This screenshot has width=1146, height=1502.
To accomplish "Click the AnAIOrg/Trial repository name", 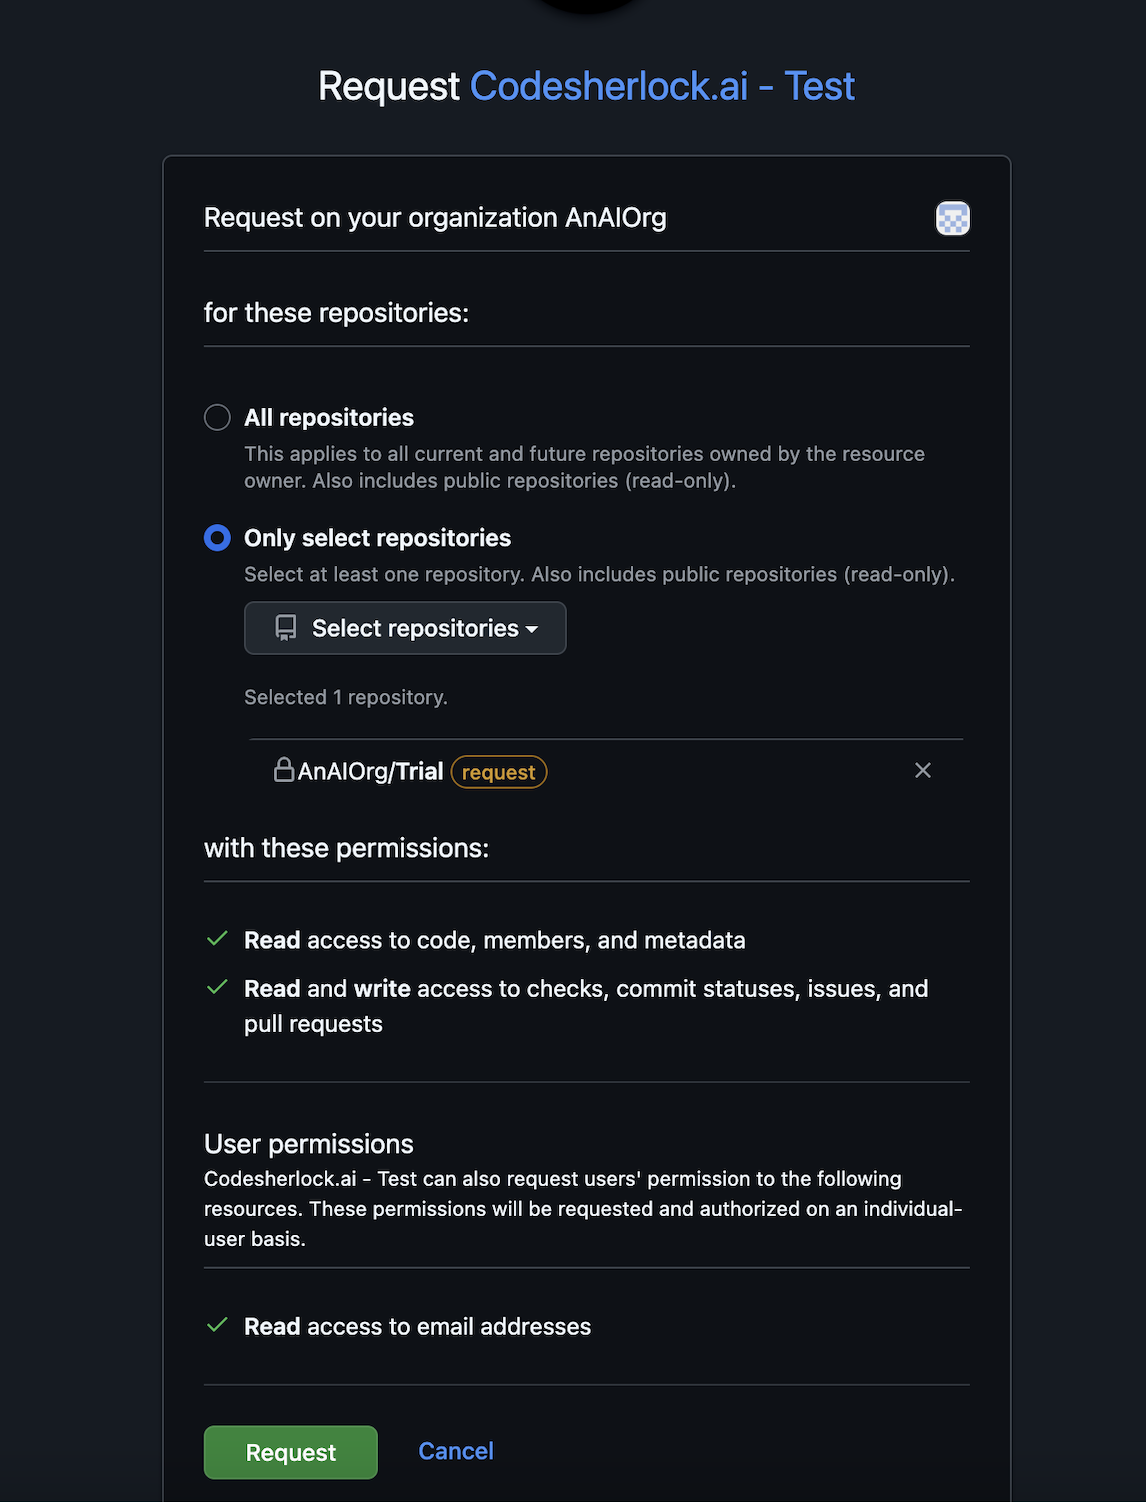I will (x=370, y=771).
